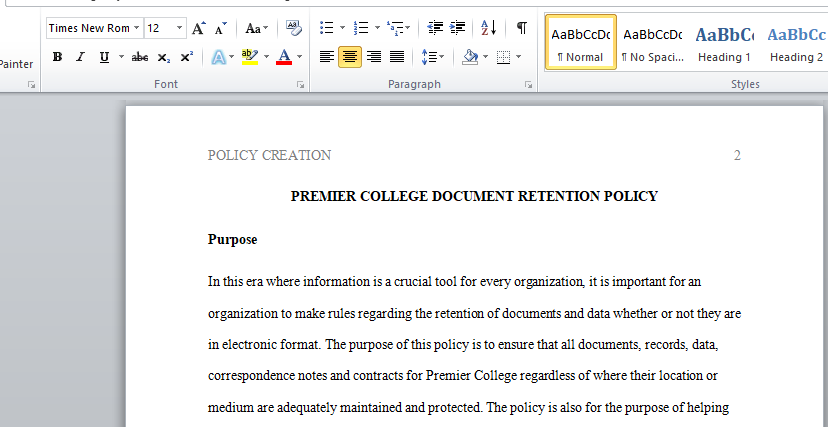Viewport: 828px width, 427px height.
Task: Click the Shading paint bucket icon
Action: pyautogui.click(x=470, y=56)
